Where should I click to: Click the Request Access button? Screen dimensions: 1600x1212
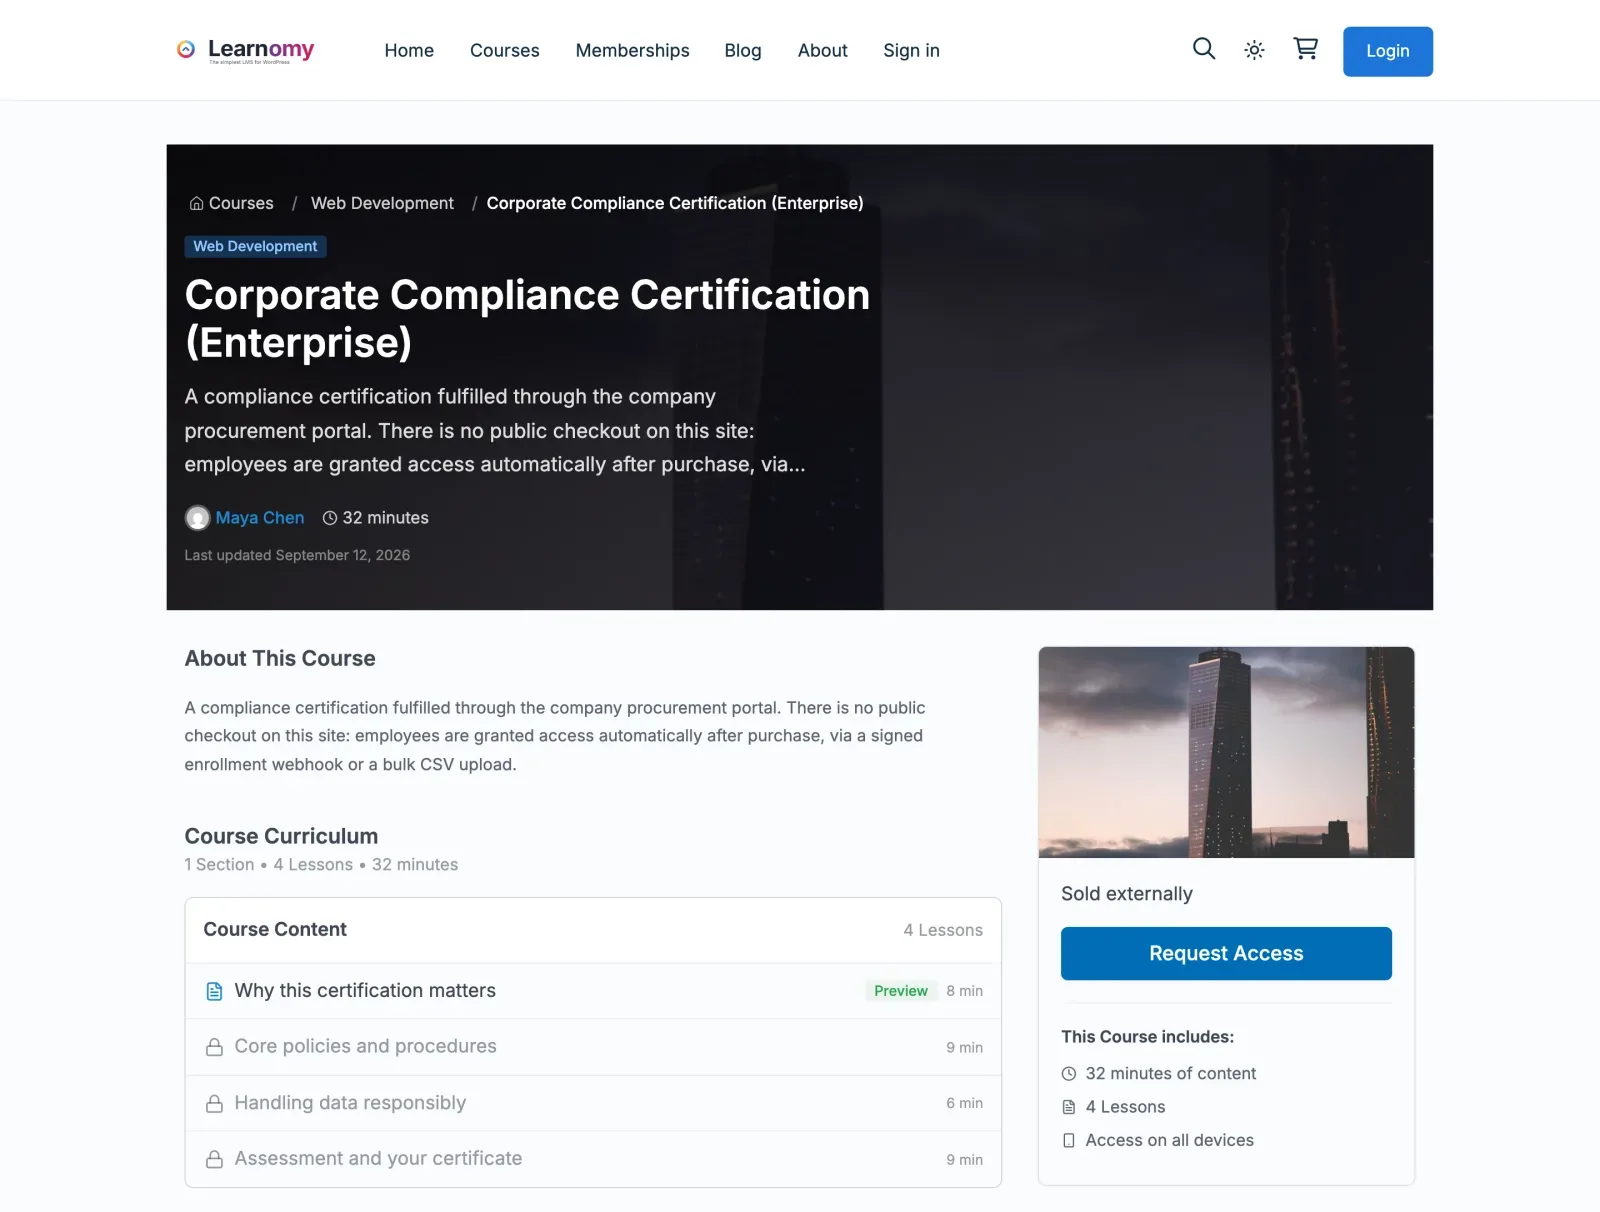(x=1226, y=953)
